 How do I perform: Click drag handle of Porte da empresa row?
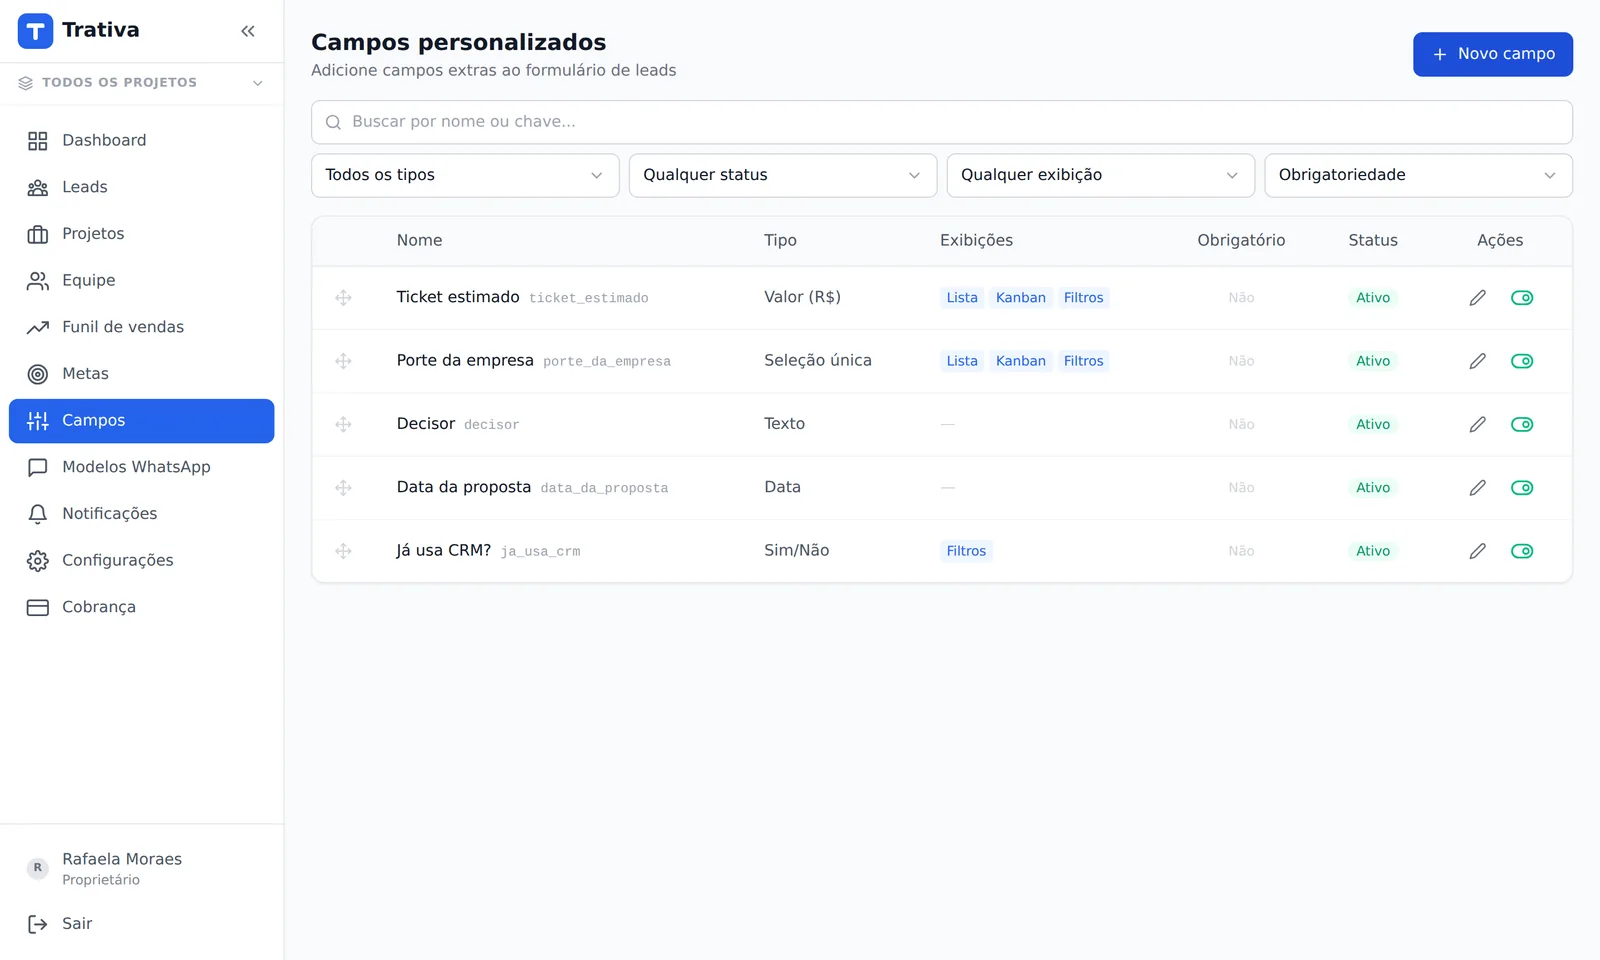point(343,361)
